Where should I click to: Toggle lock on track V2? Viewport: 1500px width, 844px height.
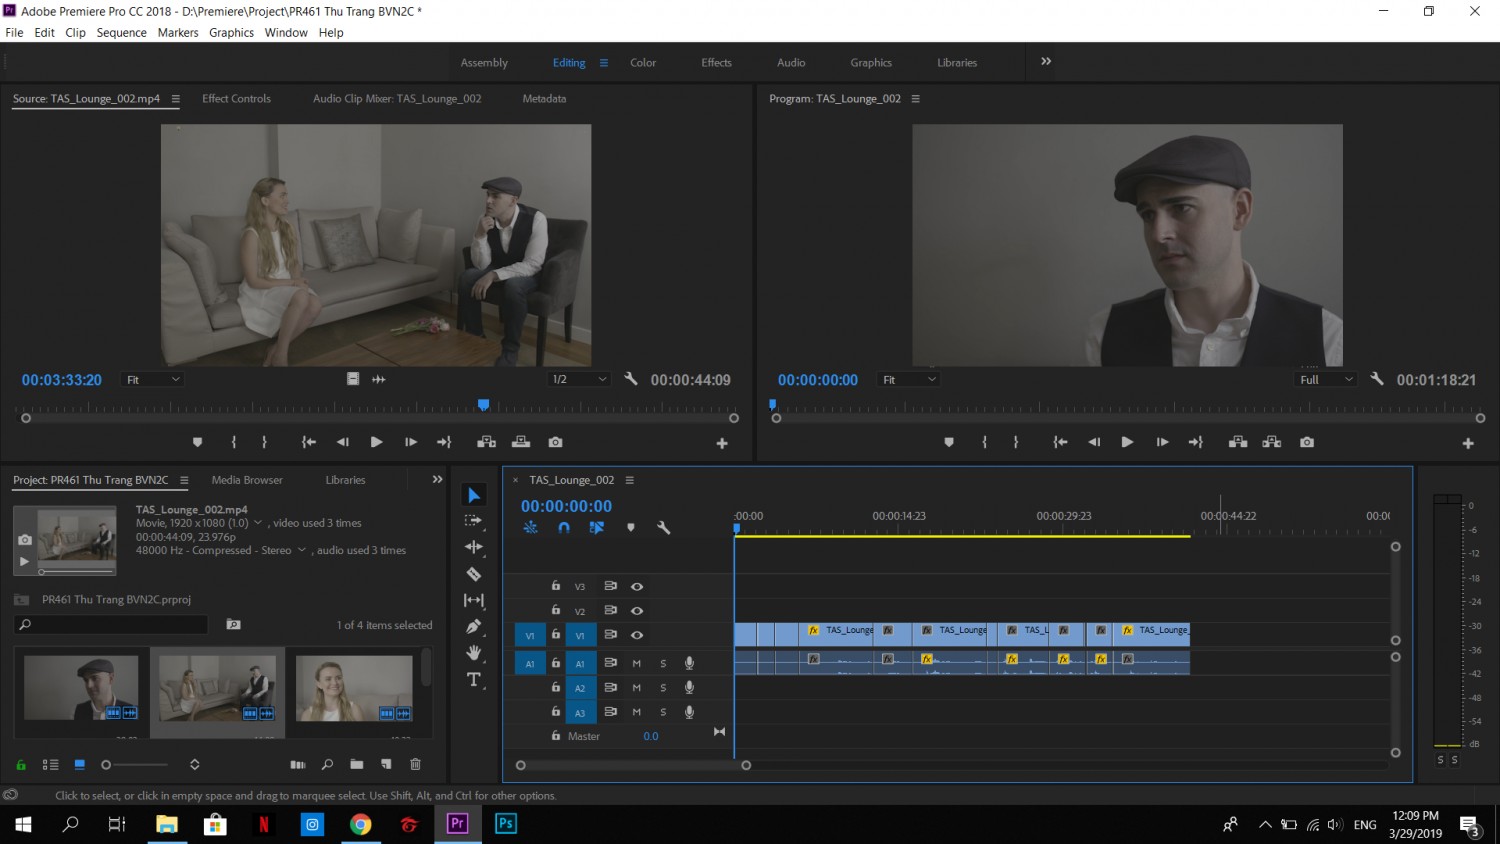(x=556, y=610)
